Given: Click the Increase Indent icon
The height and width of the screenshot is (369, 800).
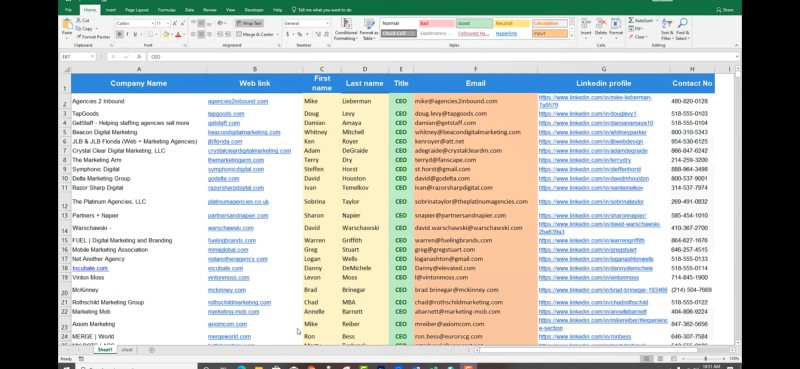Looking at the screenshot, I should point(228,34).
